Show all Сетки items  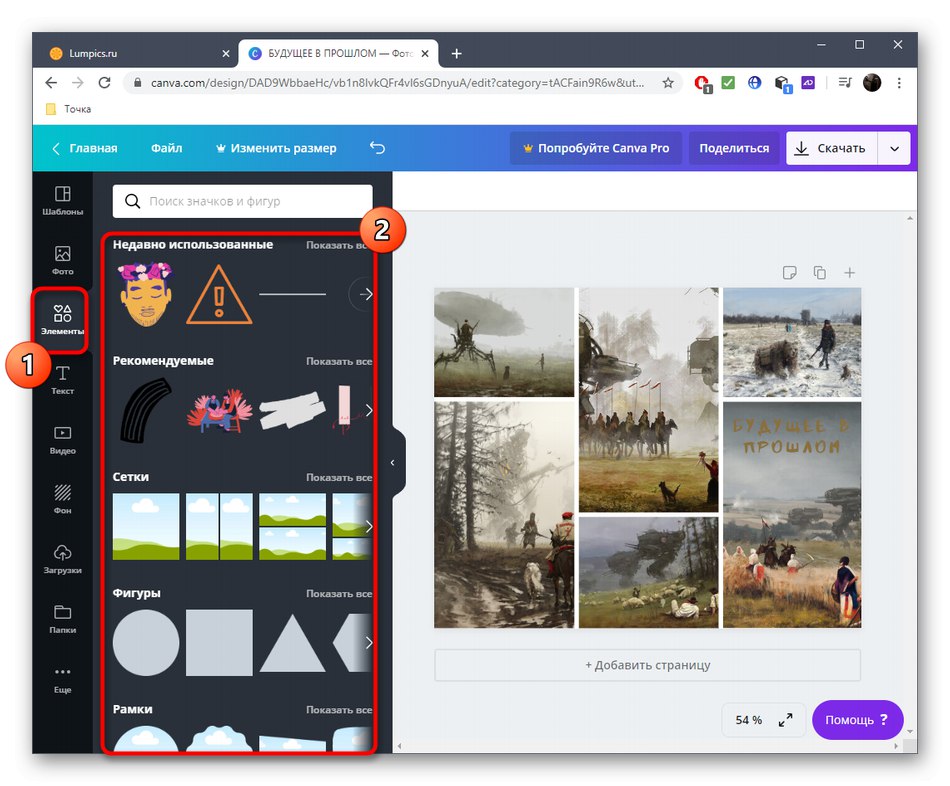pos(339,478)
